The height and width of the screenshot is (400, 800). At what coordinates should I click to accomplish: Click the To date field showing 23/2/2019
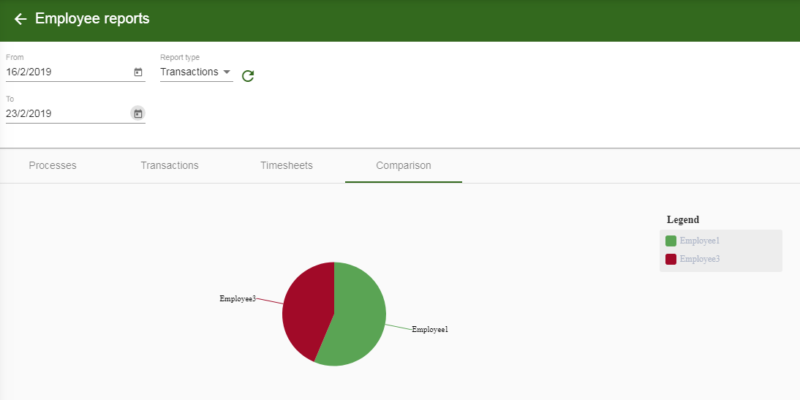click(x=65, y=113)
